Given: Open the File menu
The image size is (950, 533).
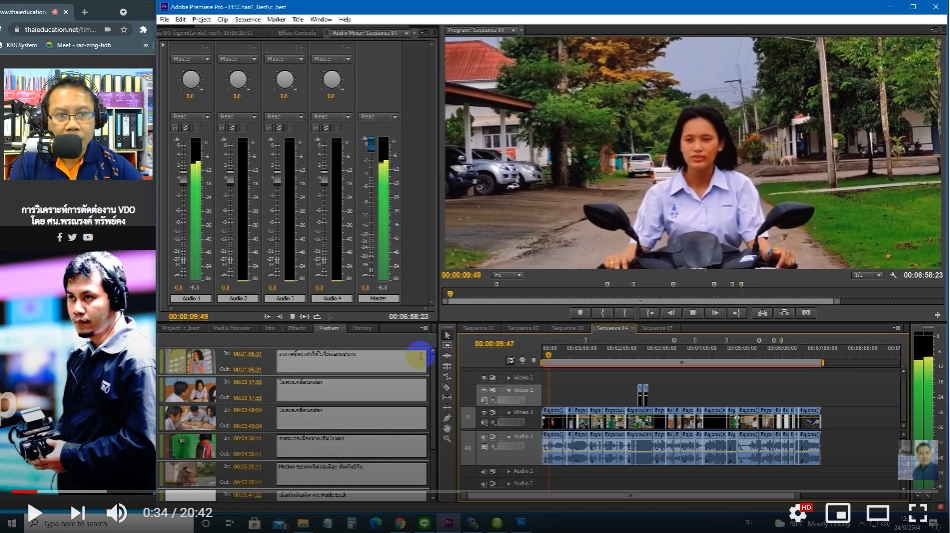Looking at the screenshot, I should pyautogui.click(x=164, y=19).
